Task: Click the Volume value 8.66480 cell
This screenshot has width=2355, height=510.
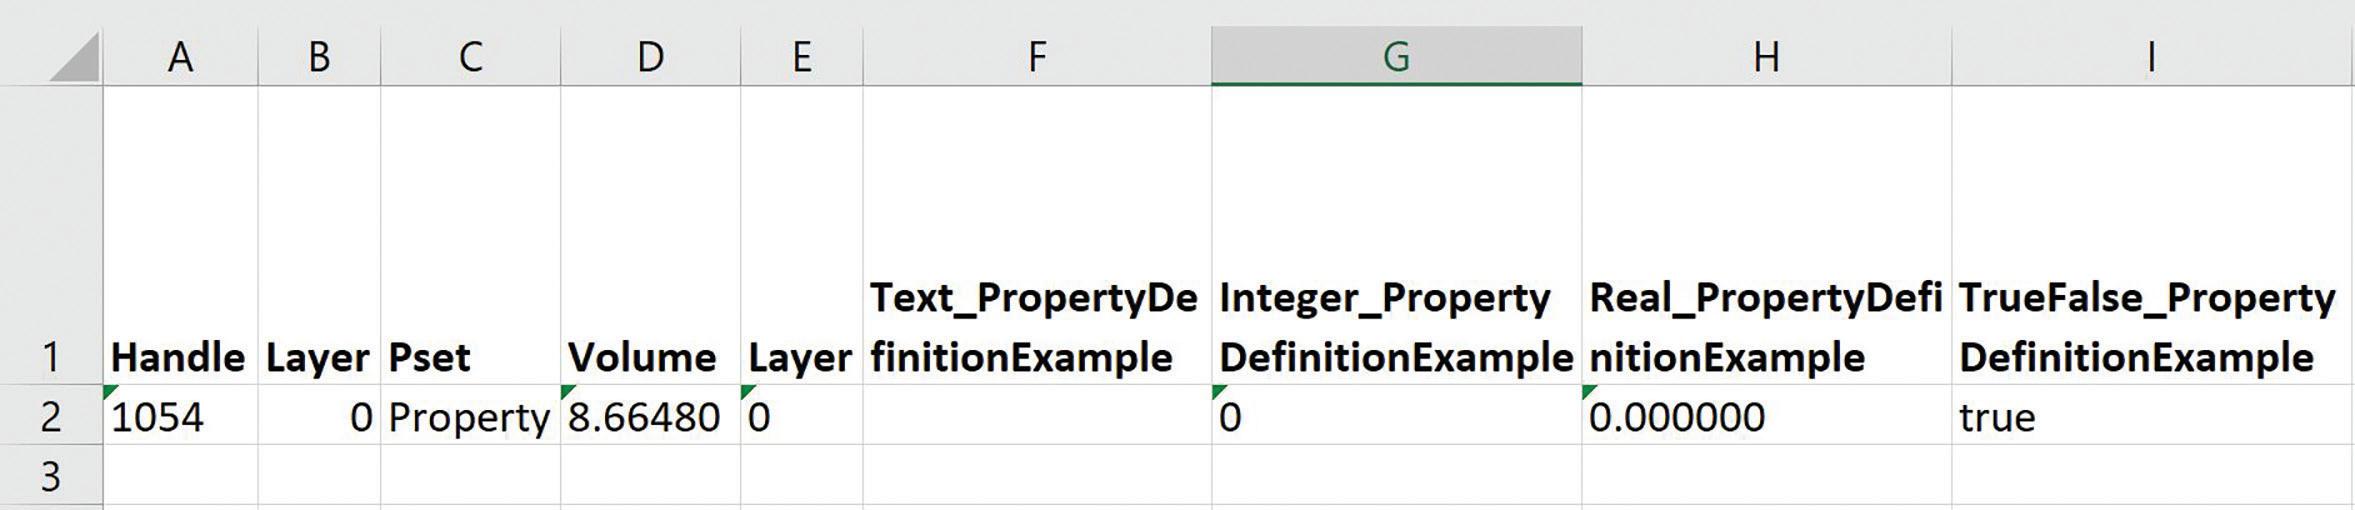Action: click(650, 417)
